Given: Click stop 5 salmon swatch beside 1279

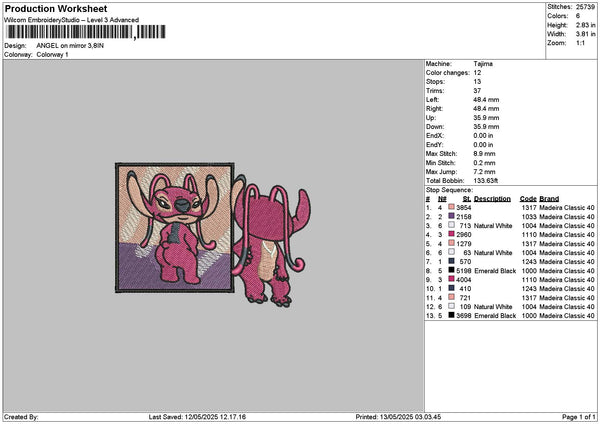Looking at the screenshot, I should tap(452, 243).
